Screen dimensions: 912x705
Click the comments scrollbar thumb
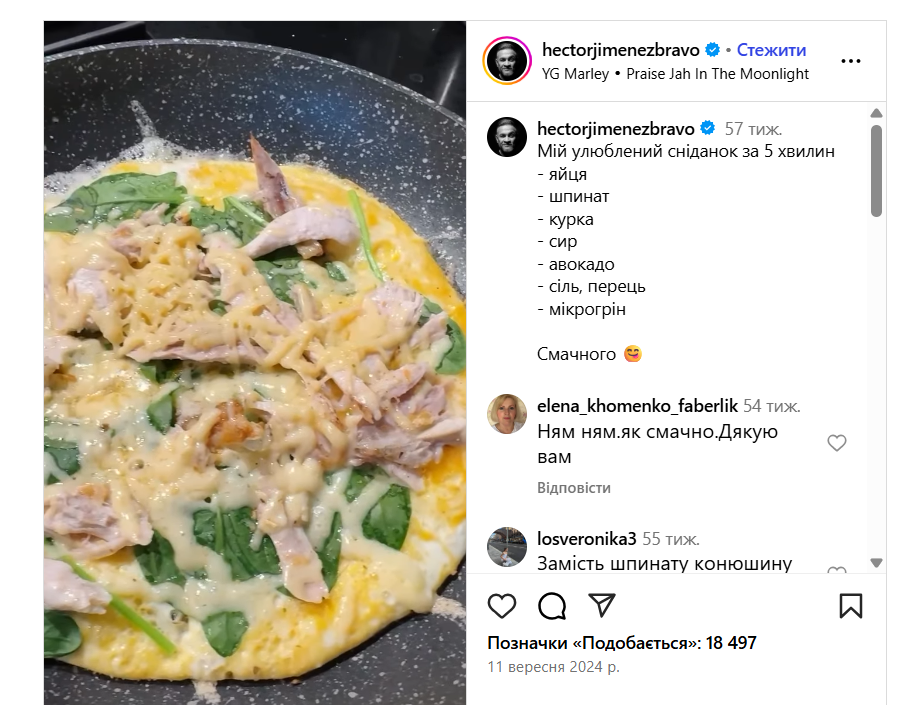pyautogui.click(x=876, y=170)
